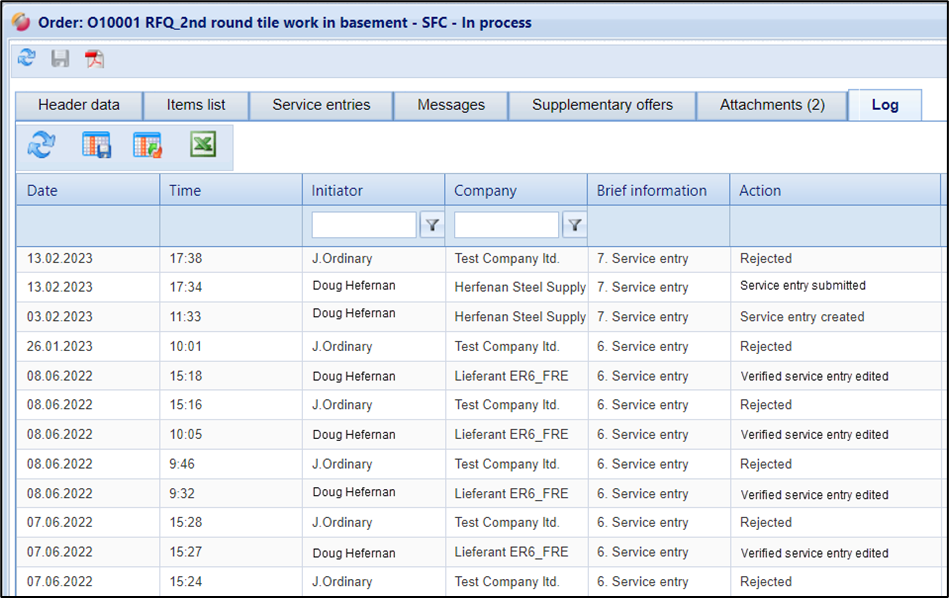Open the Company filter options
This screenshot has width=949, height=598.
pos(574,226)
